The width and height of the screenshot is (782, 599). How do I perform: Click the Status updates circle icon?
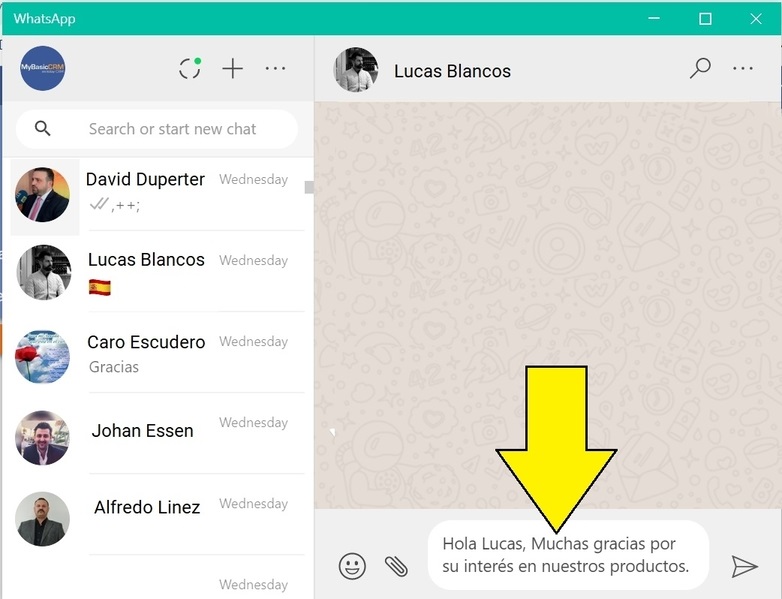coord(190,69)
